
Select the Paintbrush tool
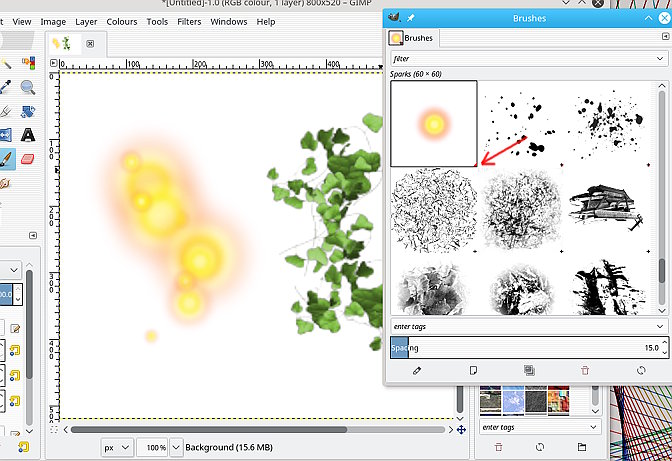6,158
